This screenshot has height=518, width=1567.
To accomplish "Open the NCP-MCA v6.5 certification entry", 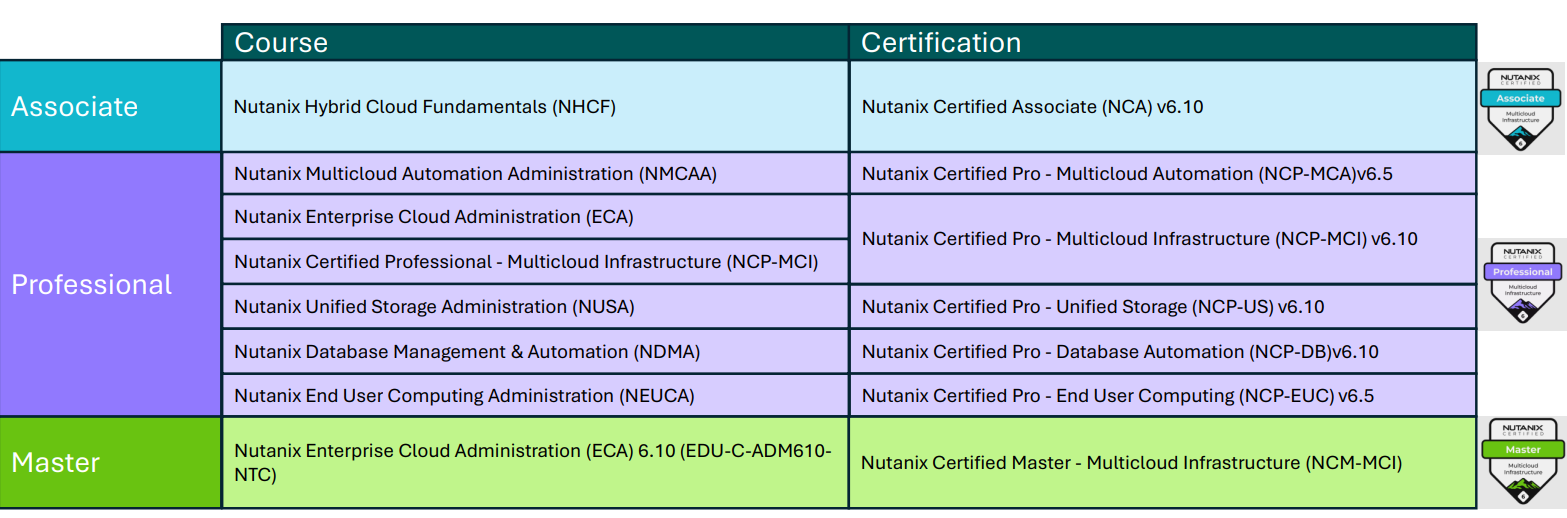I will (1127, 173).
